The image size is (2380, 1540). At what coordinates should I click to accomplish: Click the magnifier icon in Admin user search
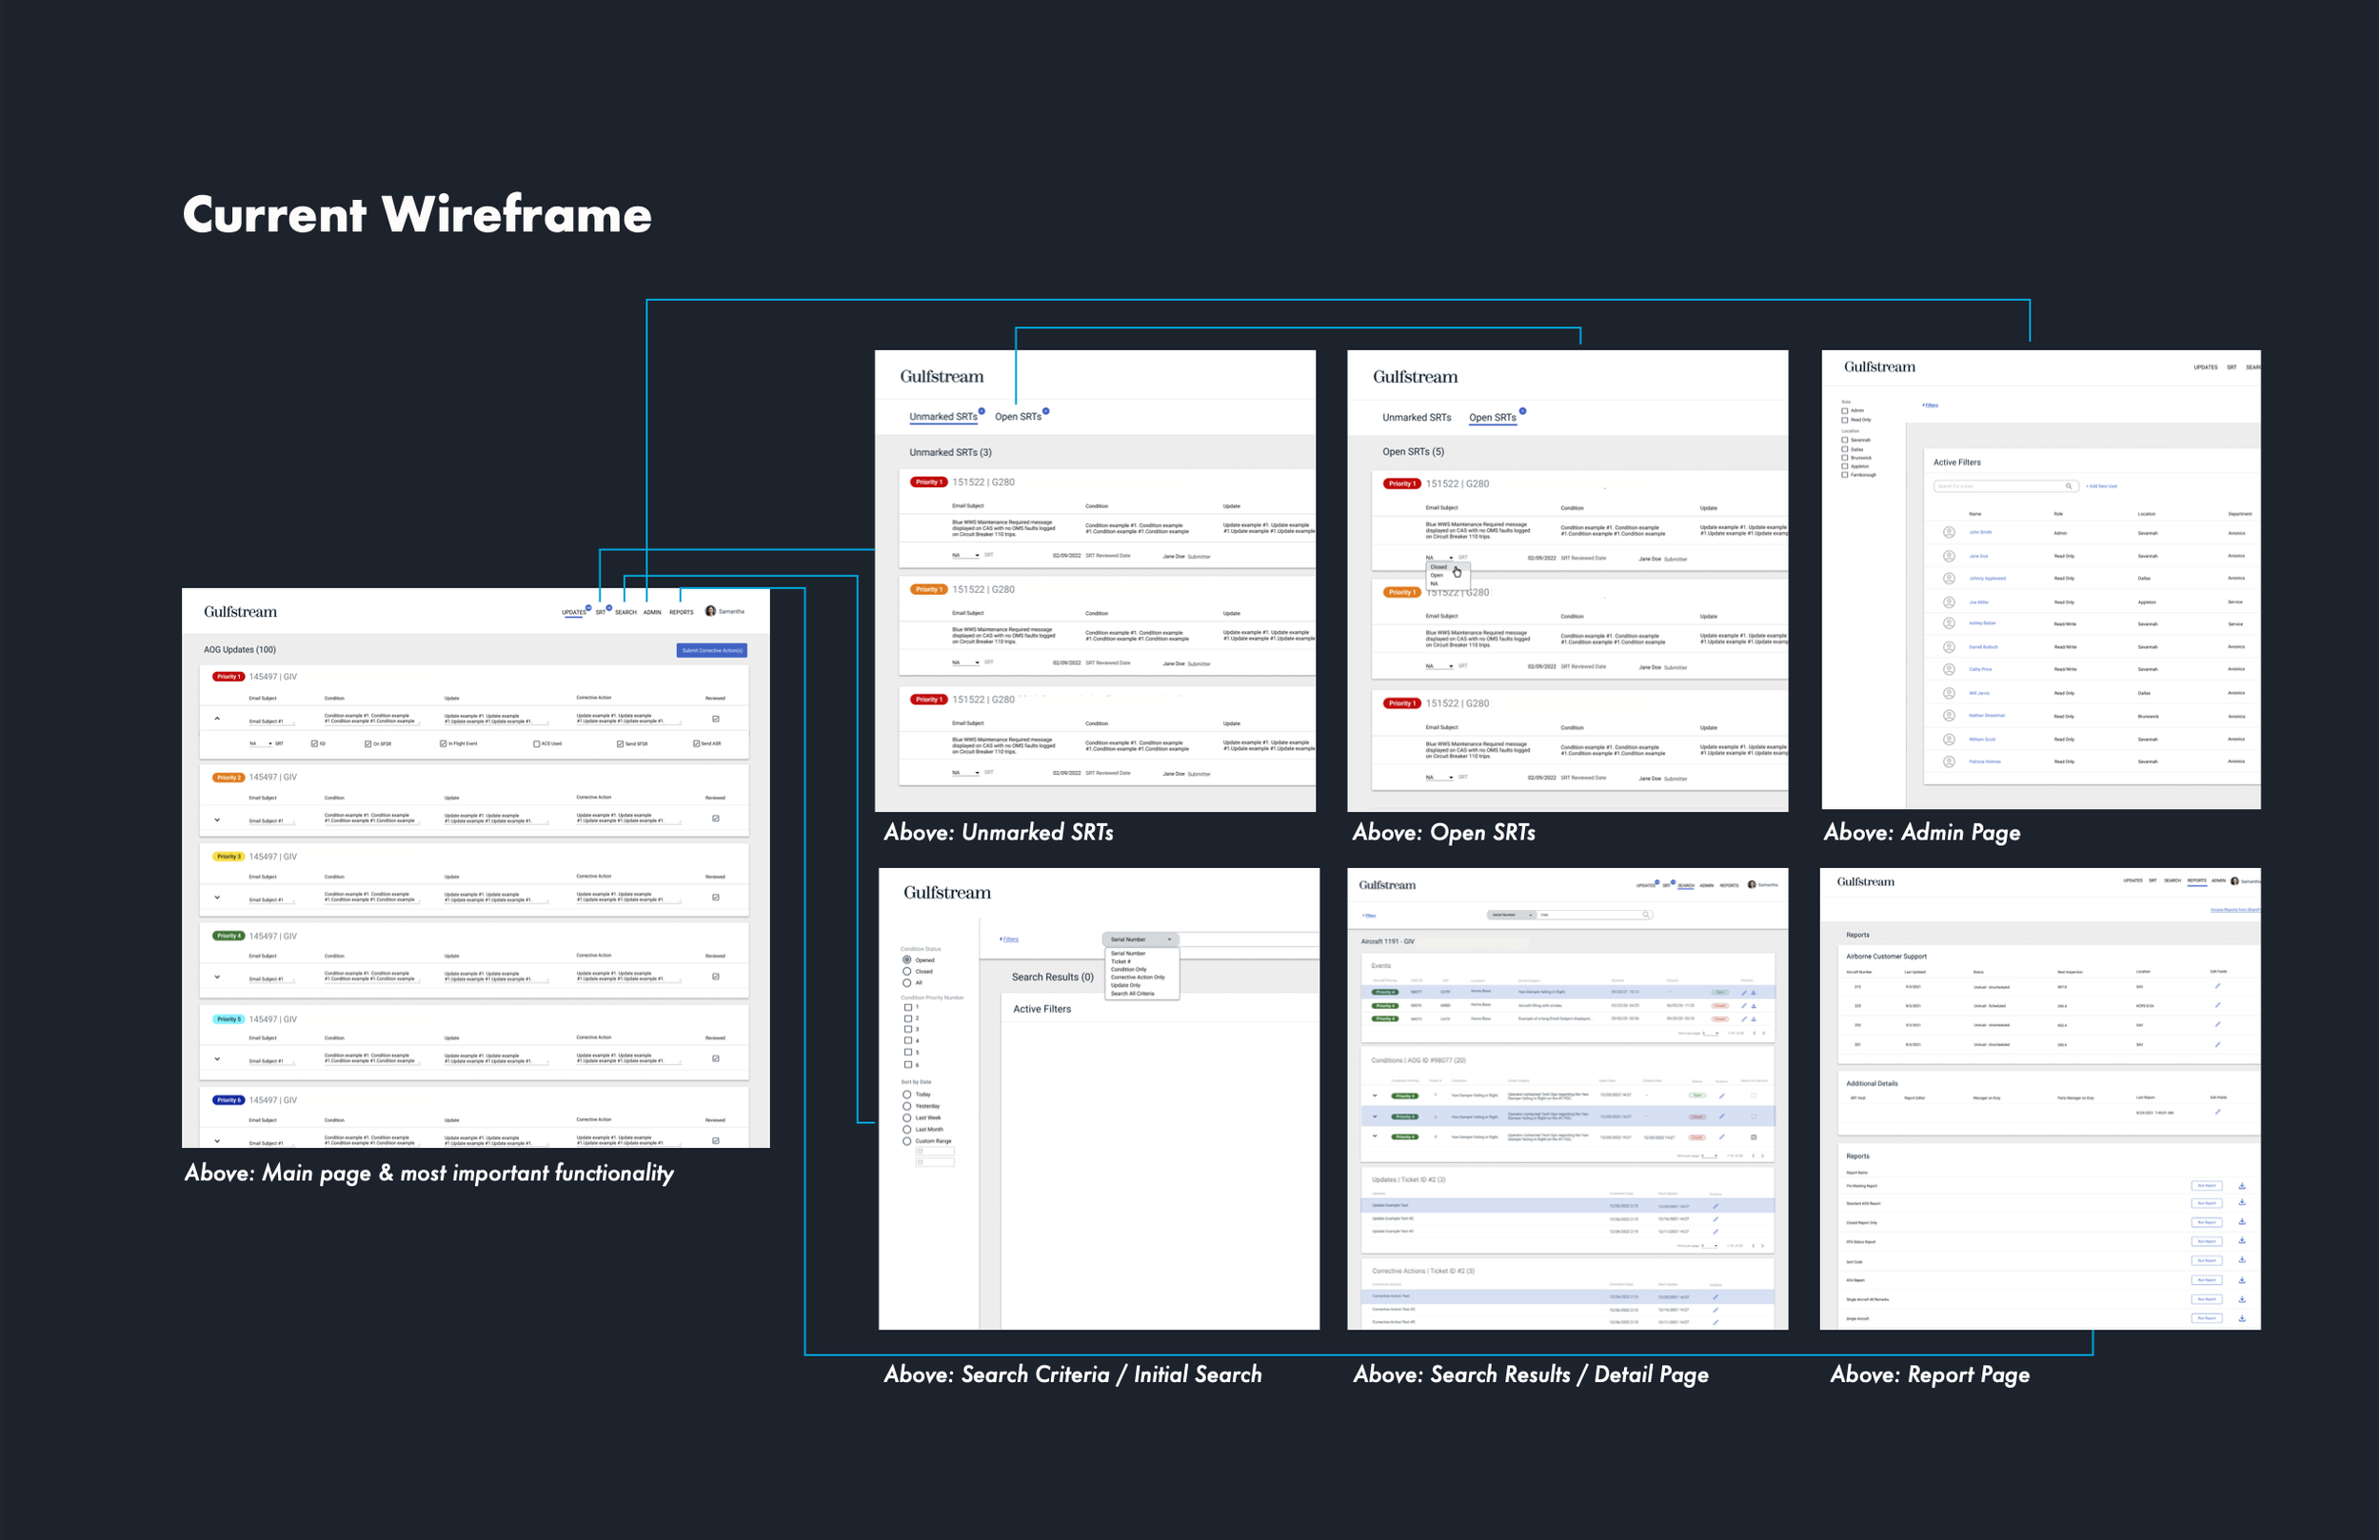click(2069, 486)
